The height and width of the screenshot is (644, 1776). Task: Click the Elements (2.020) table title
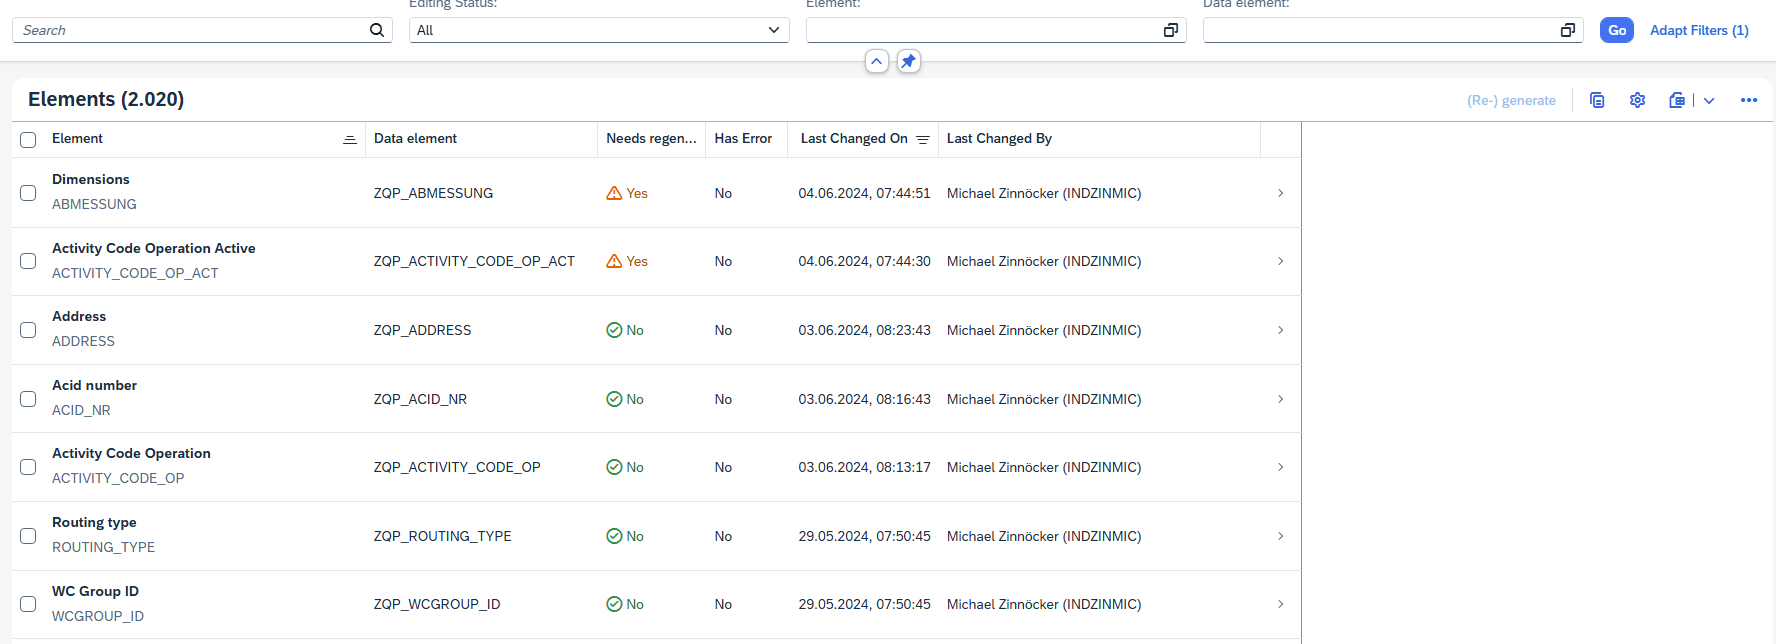106,99
